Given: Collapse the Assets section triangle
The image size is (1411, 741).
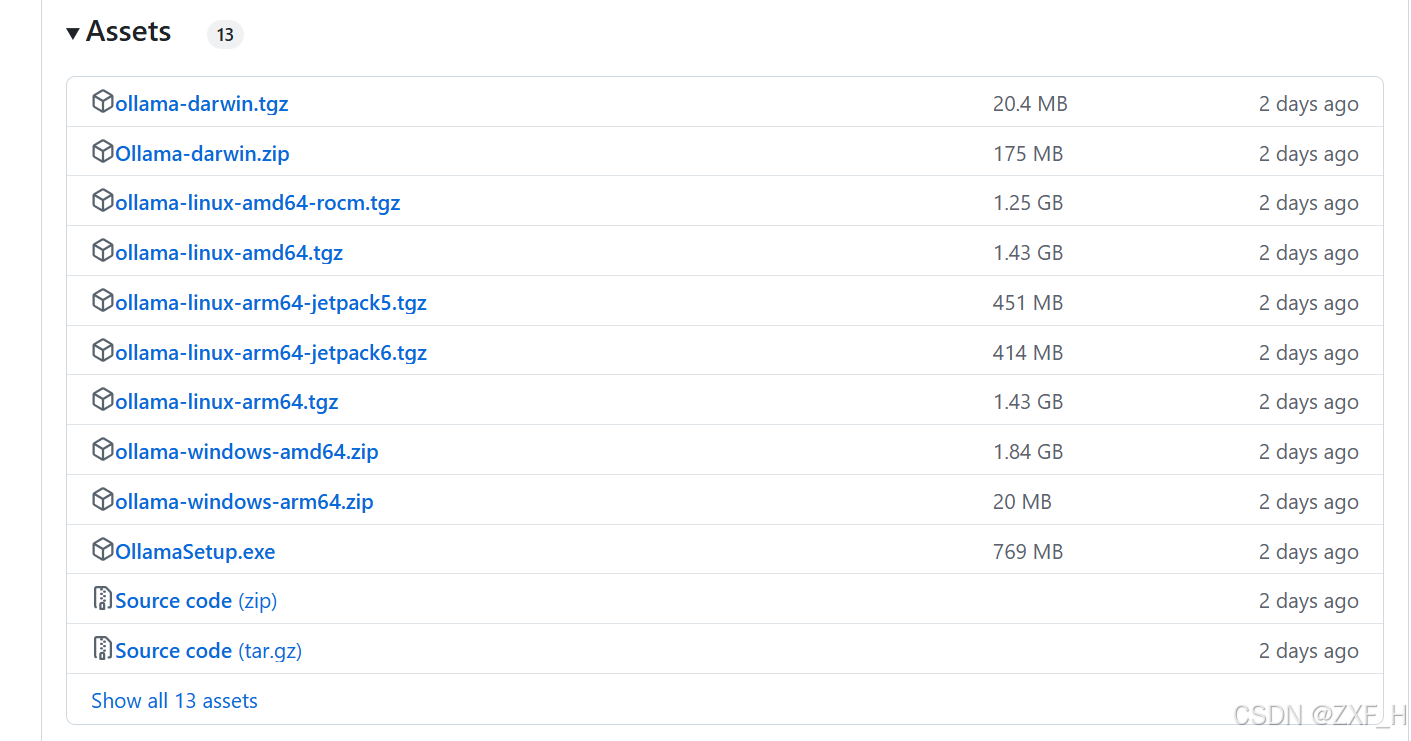Looking at the screenshot, I should click(x=73, y=34).
